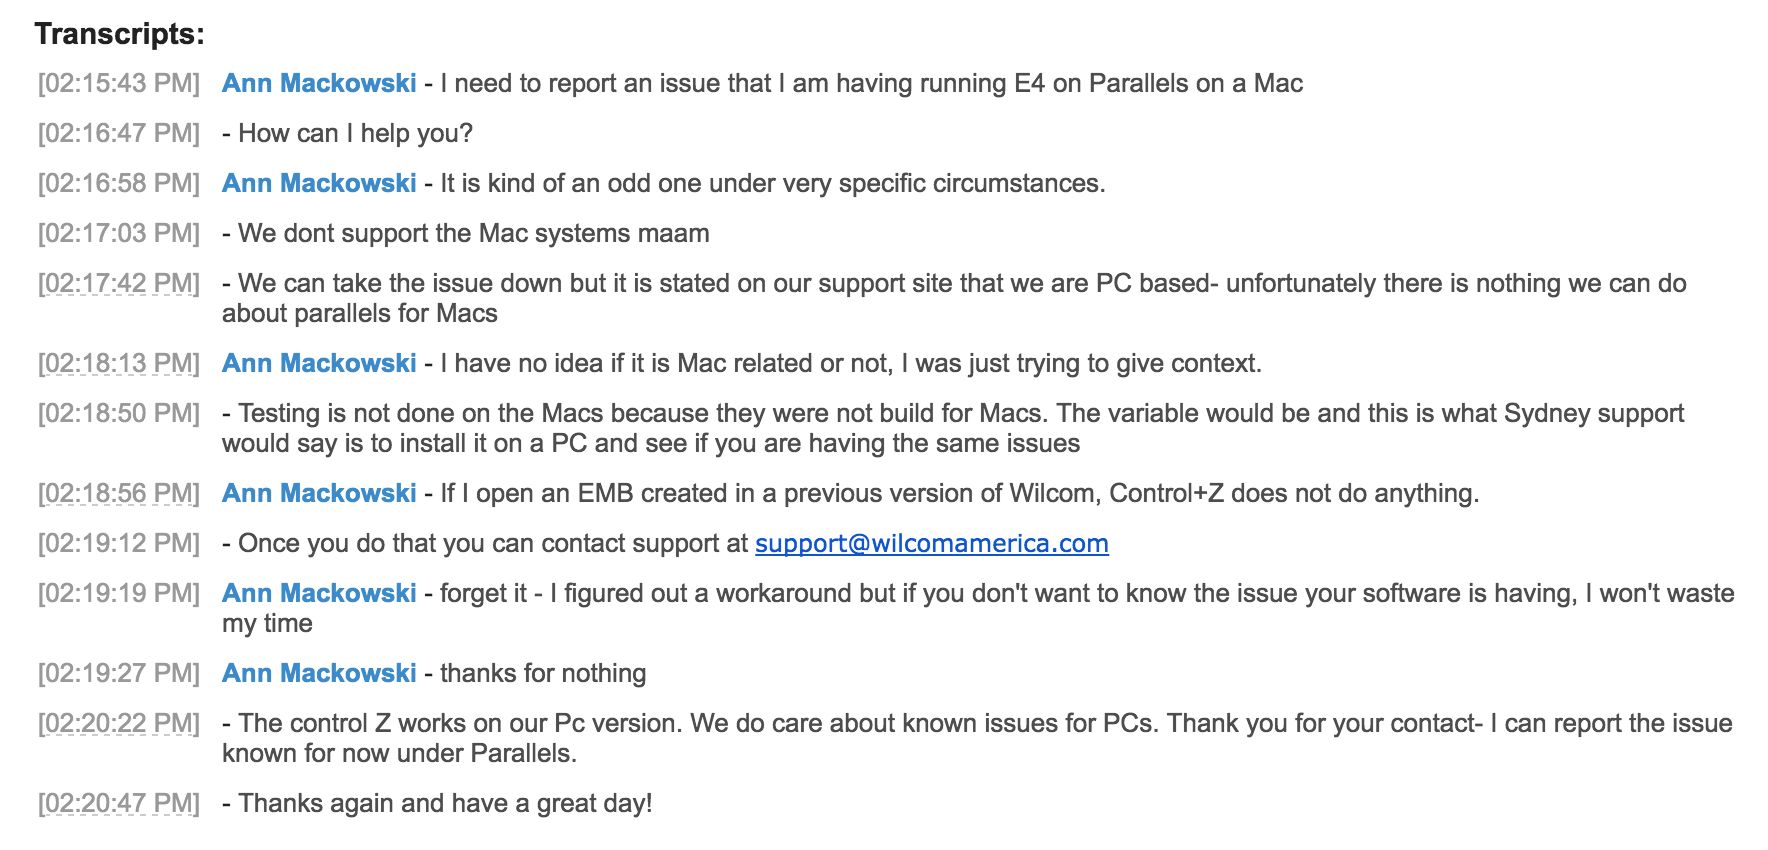Click Ann Mackowski's name beside 'thanks for nothing'
Image resolution: width=1768 pixels, height=850 pixels.
click(x=319, y=673)
